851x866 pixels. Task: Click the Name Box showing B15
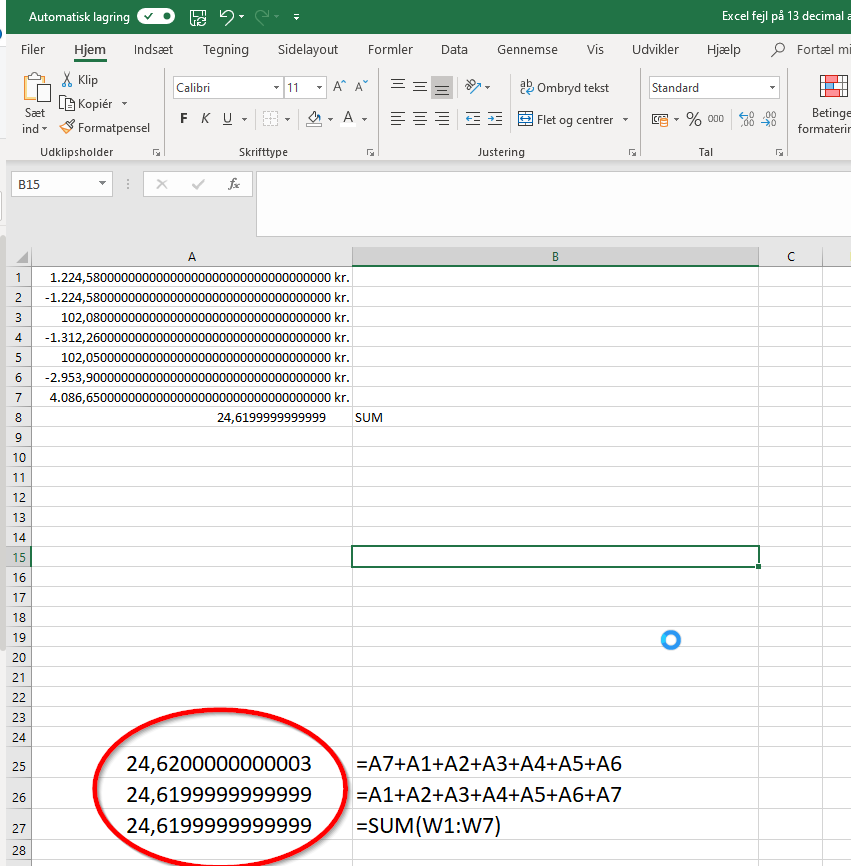pos(62,184)
